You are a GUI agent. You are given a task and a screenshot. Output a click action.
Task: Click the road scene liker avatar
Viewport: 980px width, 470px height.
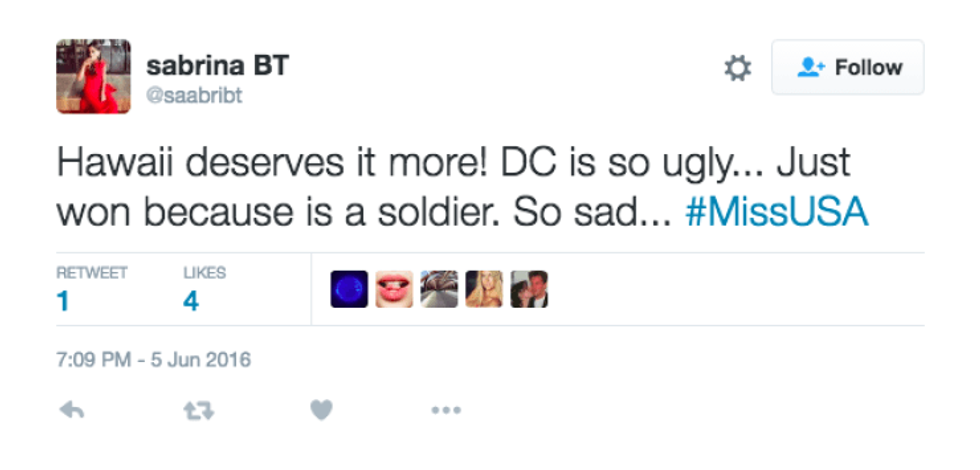tap(439, 289)
